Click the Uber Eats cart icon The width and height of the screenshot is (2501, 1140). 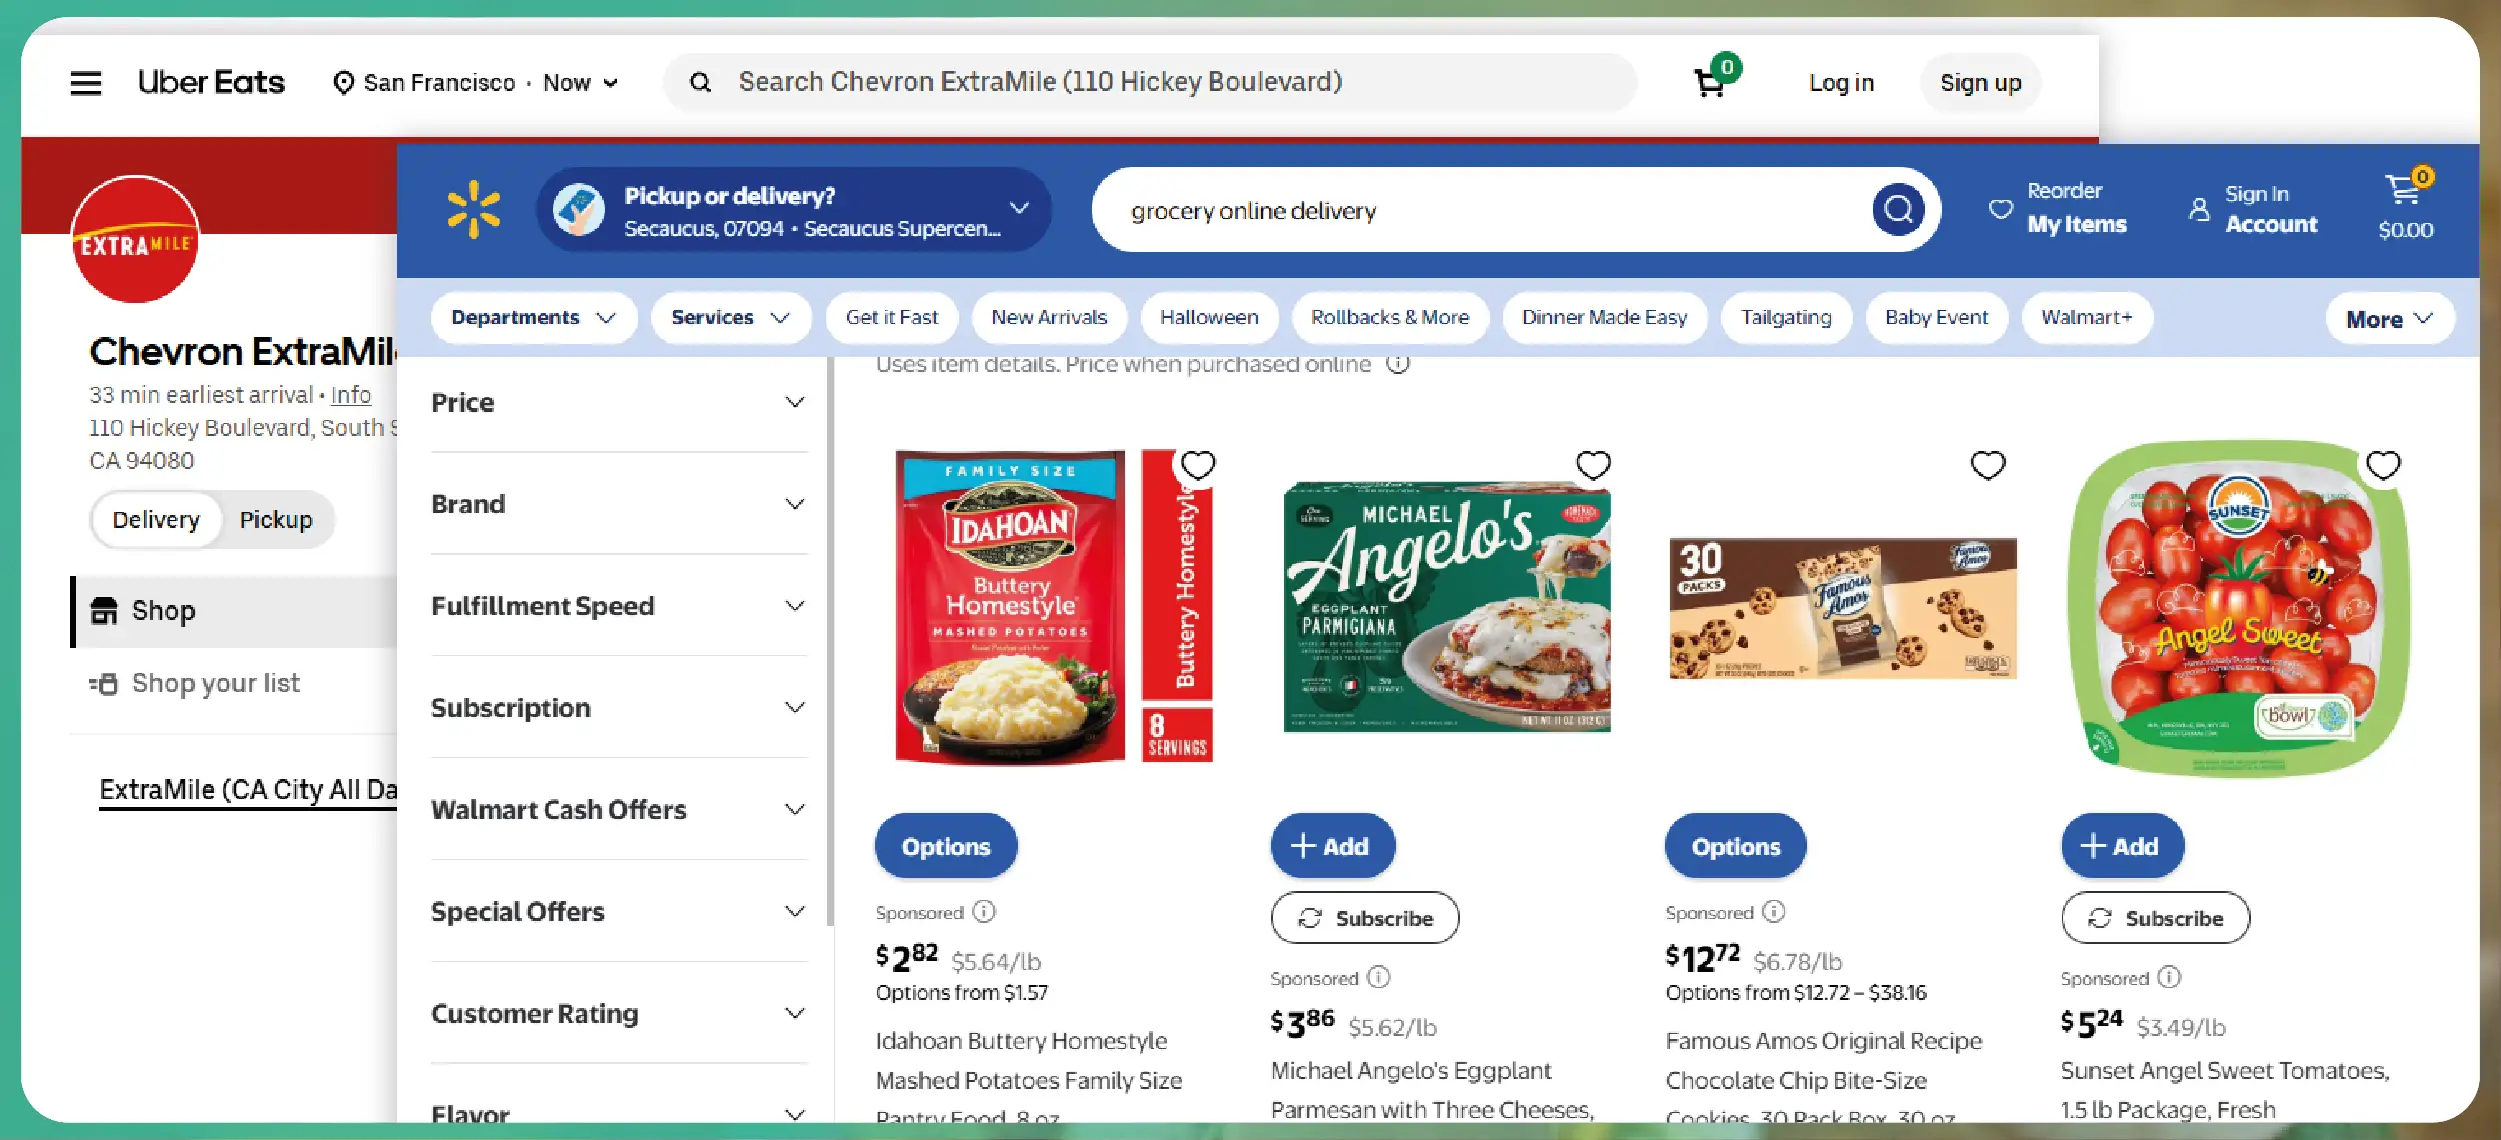click(x=1710, y=83)
